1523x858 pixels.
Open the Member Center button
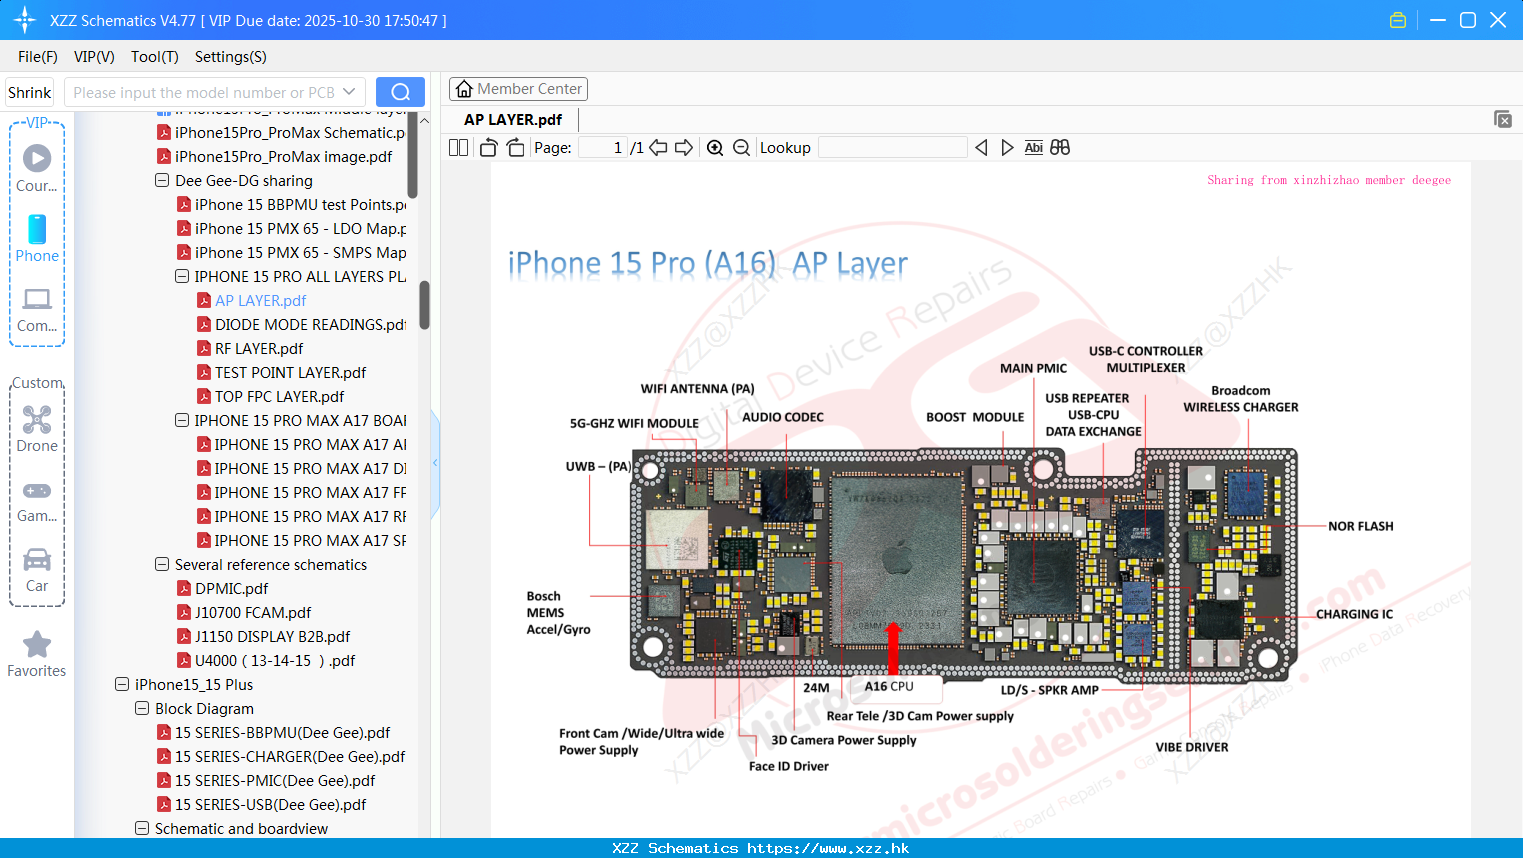518,89
